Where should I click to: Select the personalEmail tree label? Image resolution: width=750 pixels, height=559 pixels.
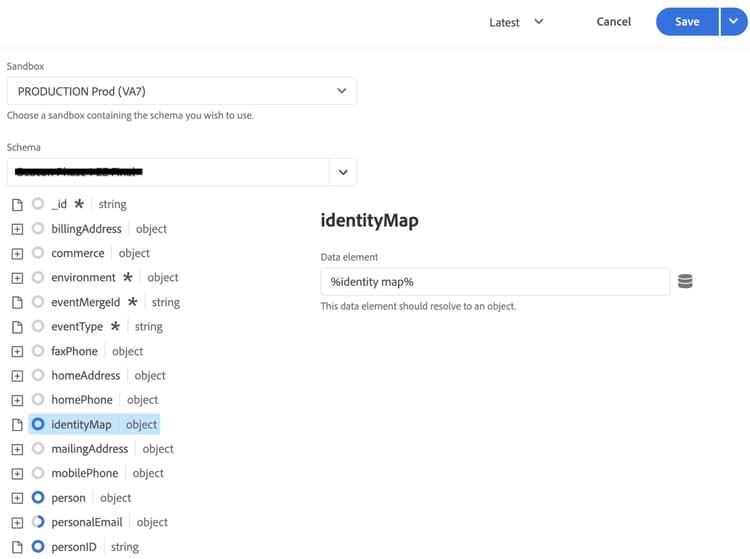click(x=87, y=522)
